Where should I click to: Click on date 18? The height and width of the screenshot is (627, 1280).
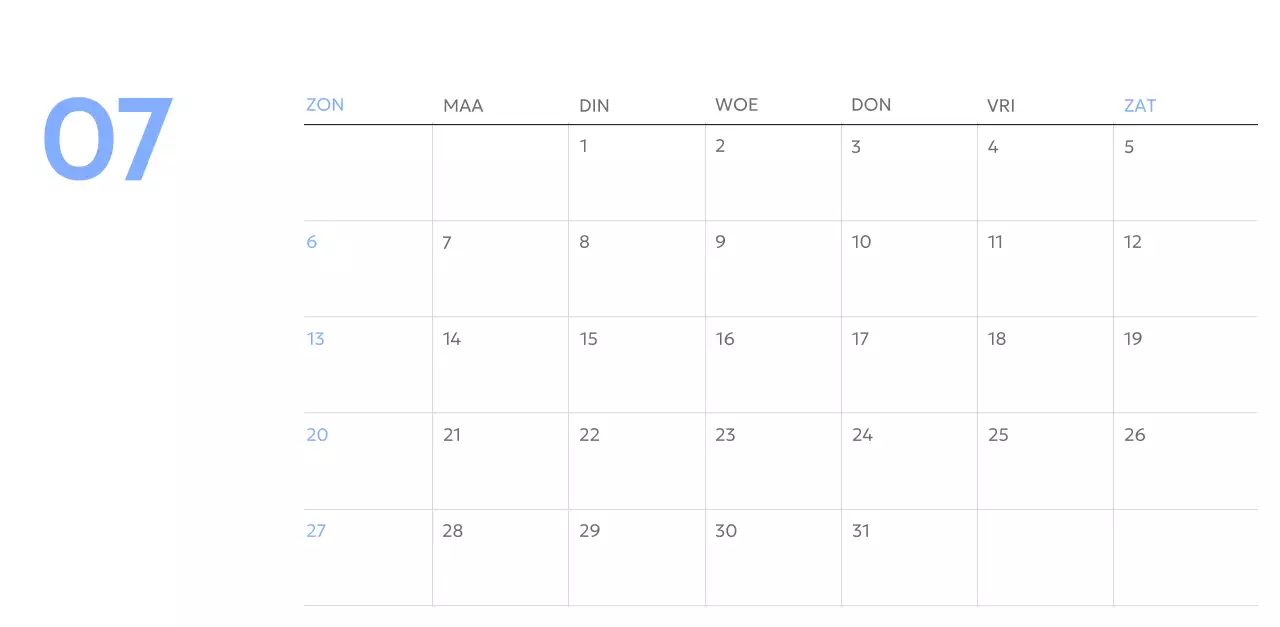tap(997, 339)
